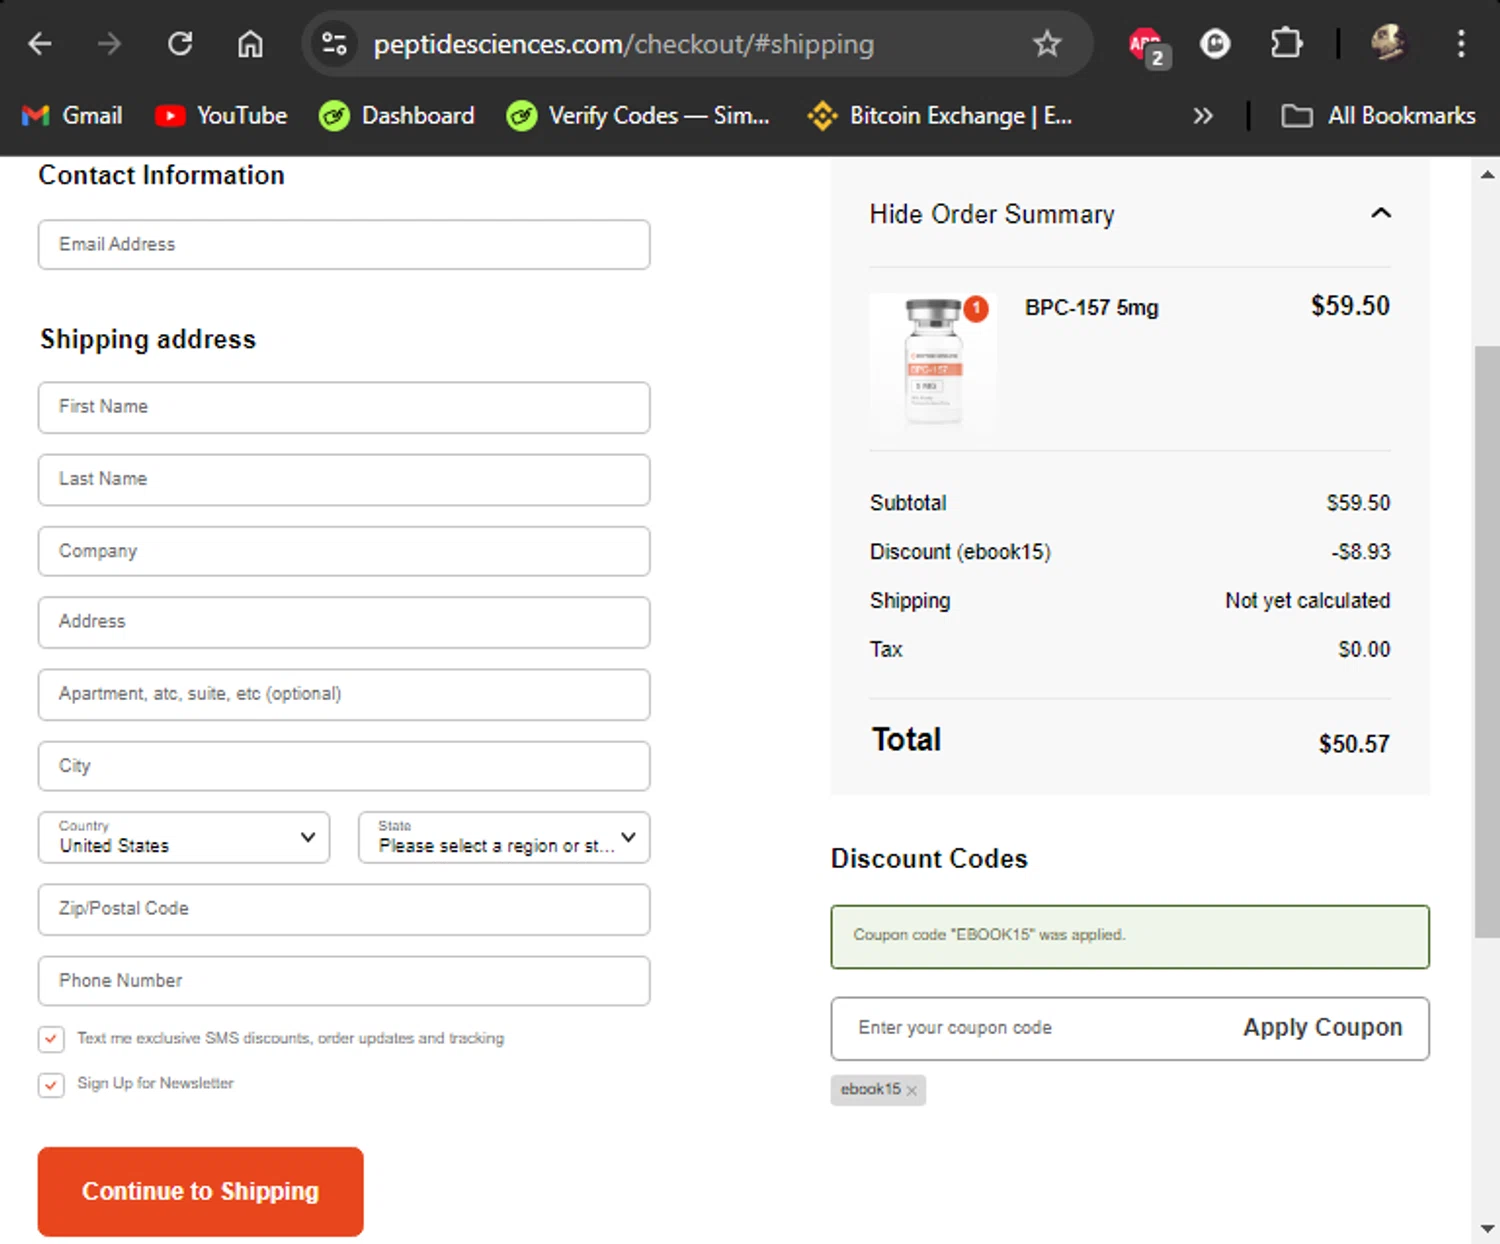
Task: Click the Email Address field
Action: click(344, 245)
